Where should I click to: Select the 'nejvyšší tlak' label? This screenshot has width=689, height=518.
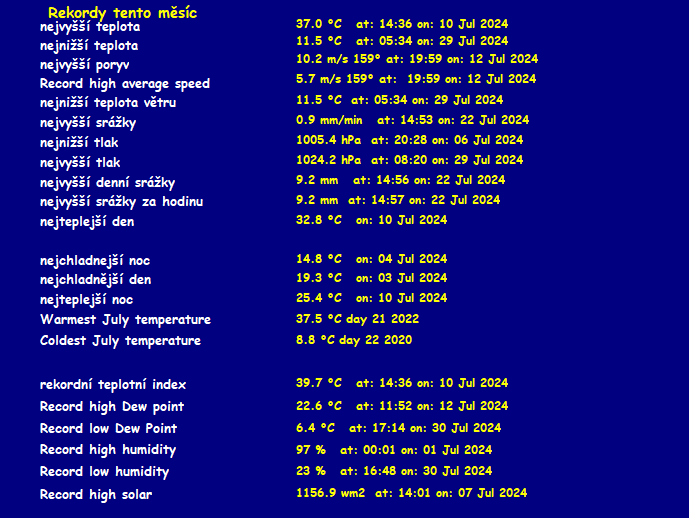80,163
